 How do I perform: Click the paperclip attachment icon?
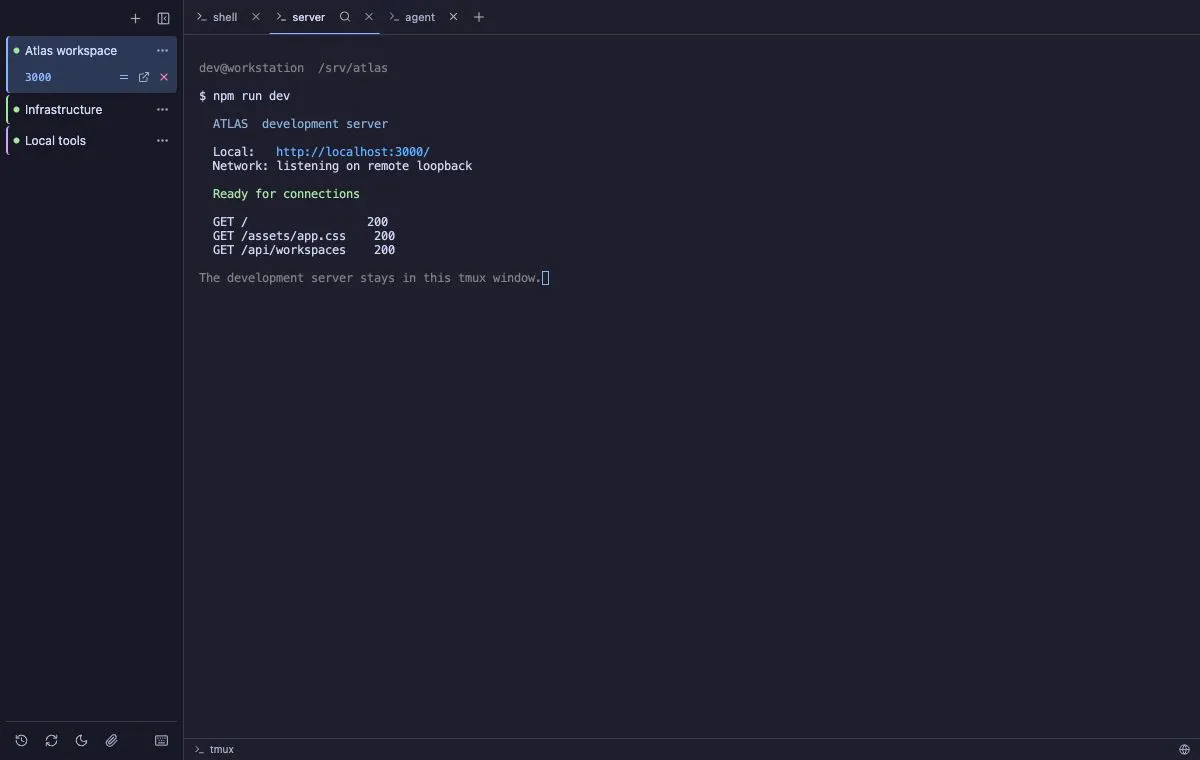[x=111, y=741]
